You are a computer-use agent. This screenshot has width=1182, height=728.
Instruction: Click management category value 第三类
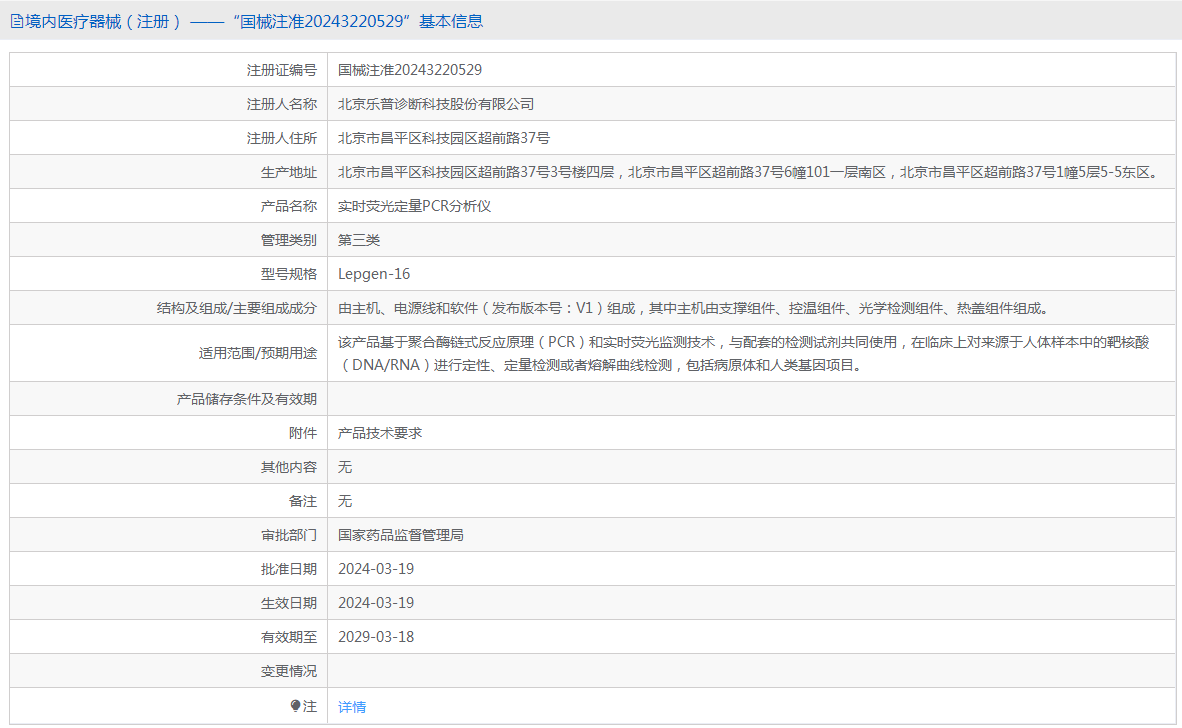(x=359, y=240)
